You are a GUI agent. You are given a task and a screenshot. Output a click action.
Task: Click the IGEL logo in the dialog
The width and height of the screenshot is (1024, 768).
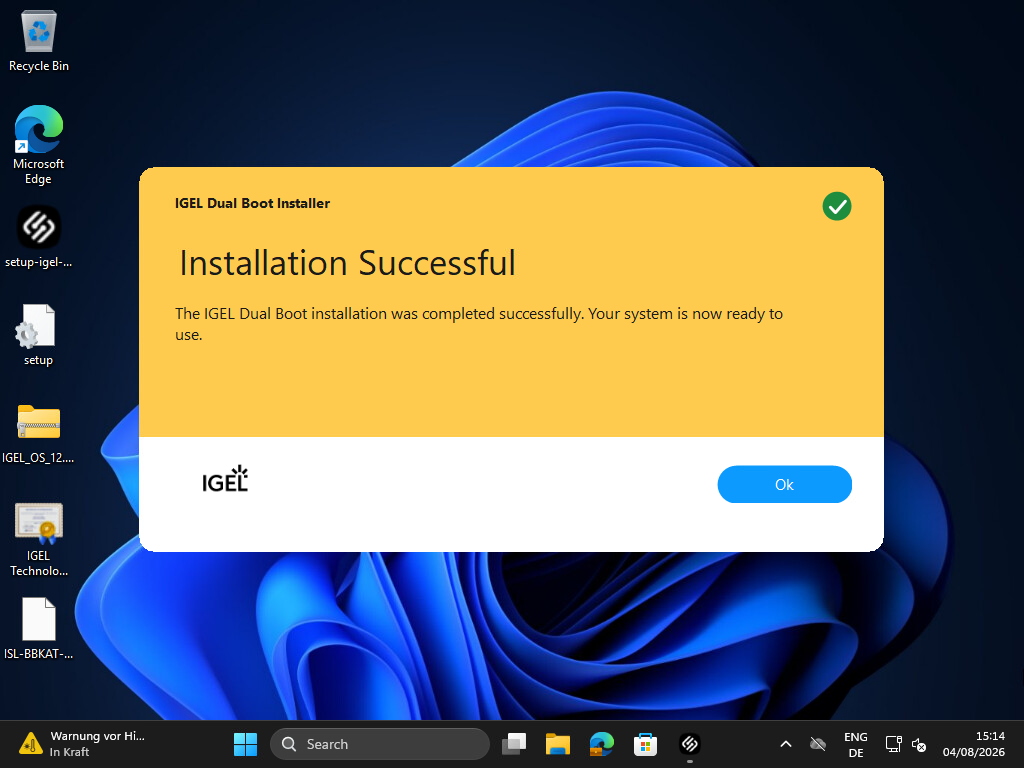(x=225, y=479)
